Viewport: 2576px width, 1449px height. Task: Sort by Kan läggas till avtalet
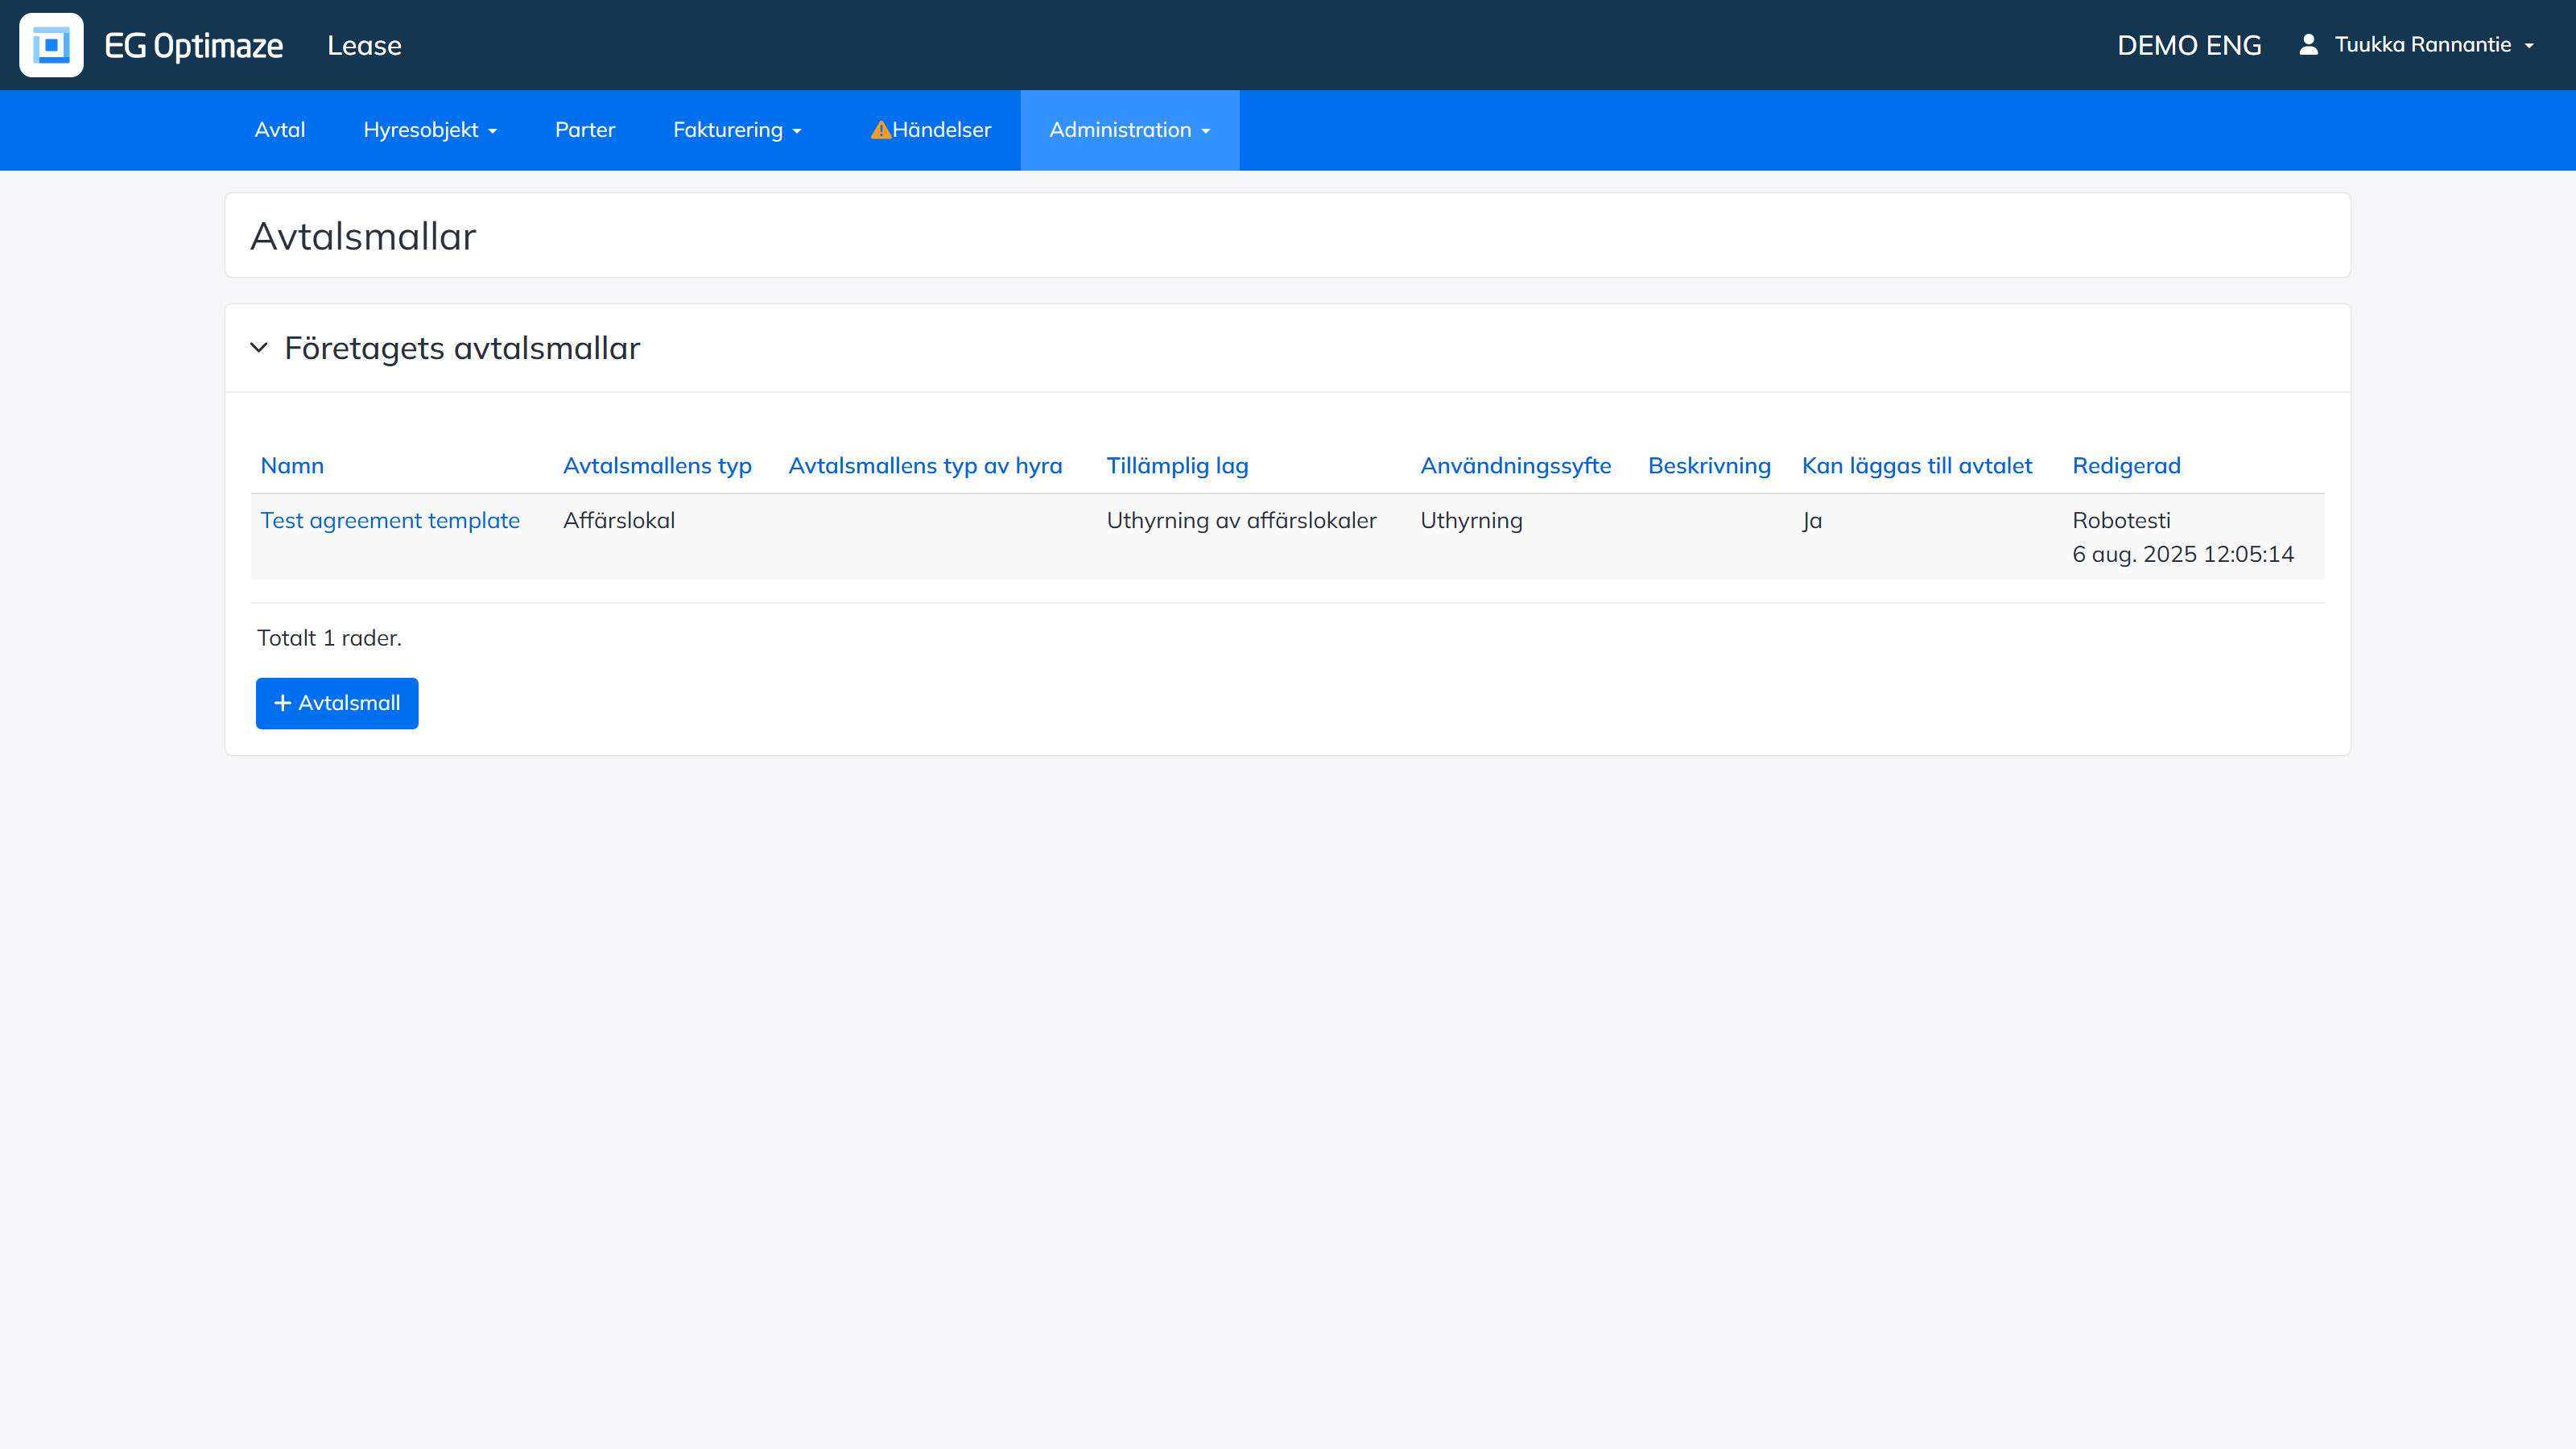coord(1917,465)
